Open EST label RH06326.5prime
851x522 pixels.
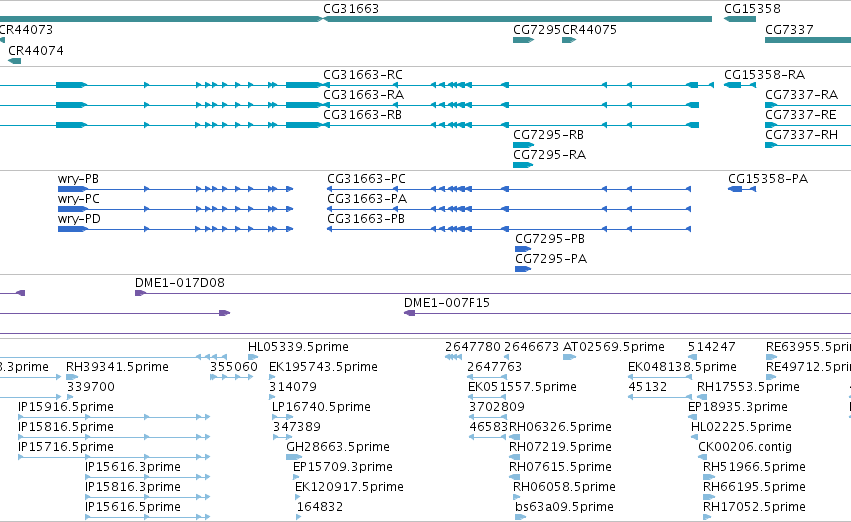560,427
